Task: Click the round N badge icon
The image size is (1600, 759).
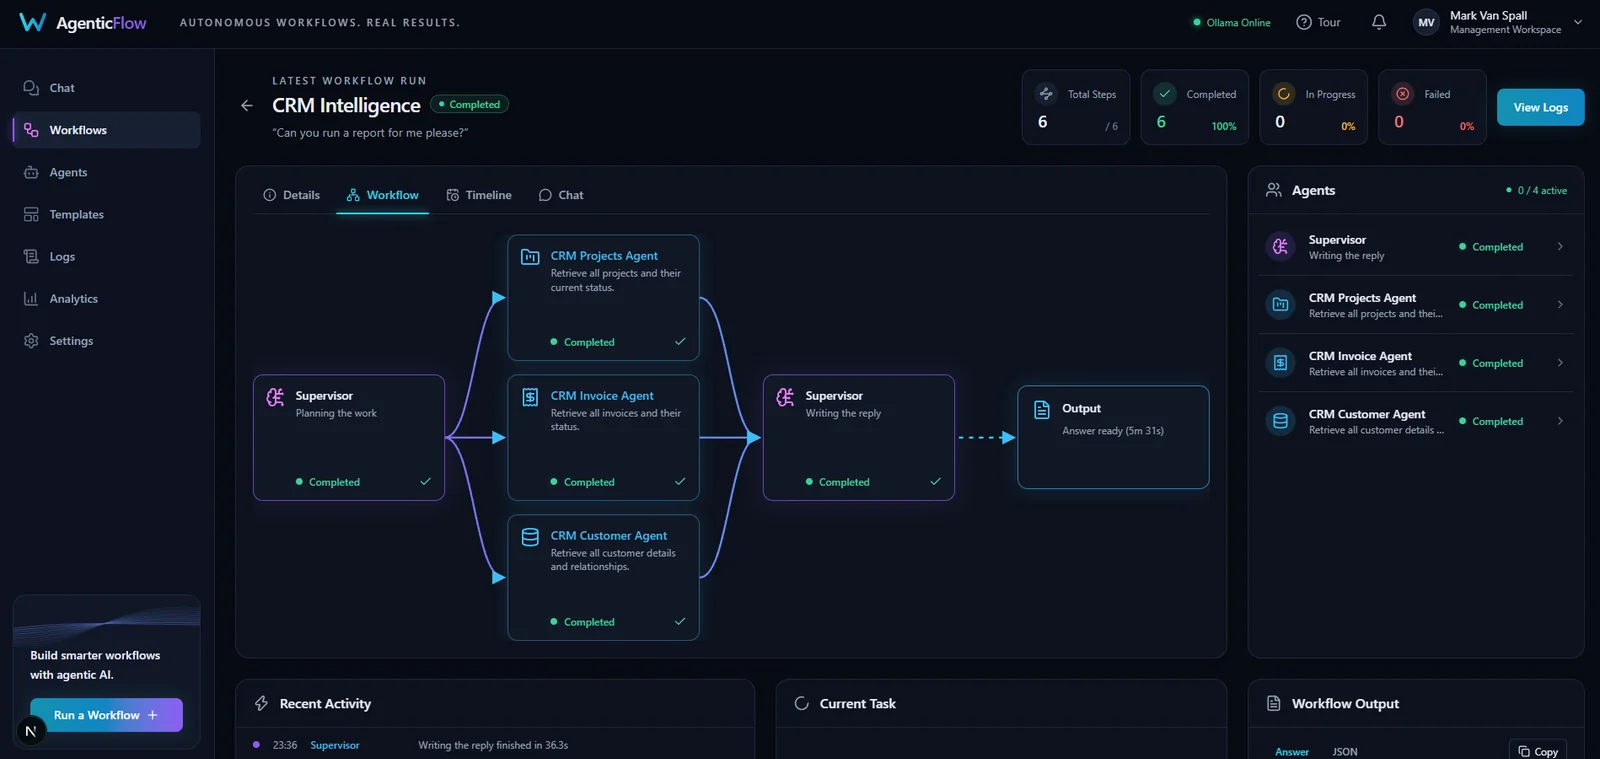Action: pyautogui.click(x=30, y=731)
